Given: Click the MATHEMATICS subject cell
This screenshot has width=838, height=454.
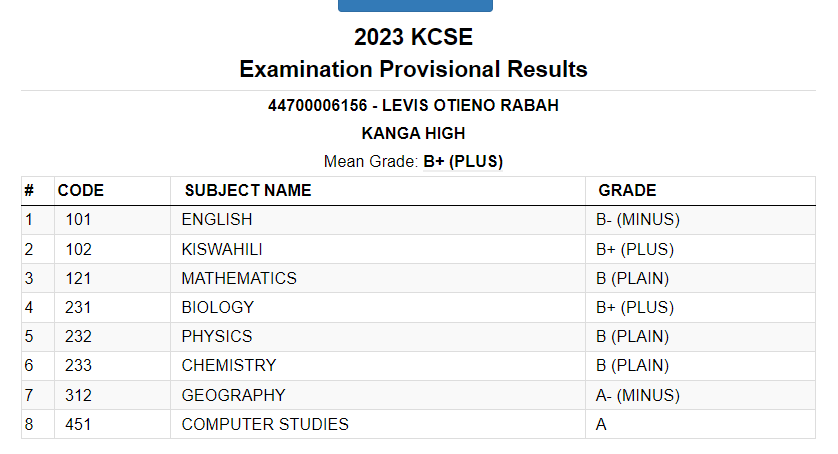Looking at the screenshot, I should (x=239, y=278).
